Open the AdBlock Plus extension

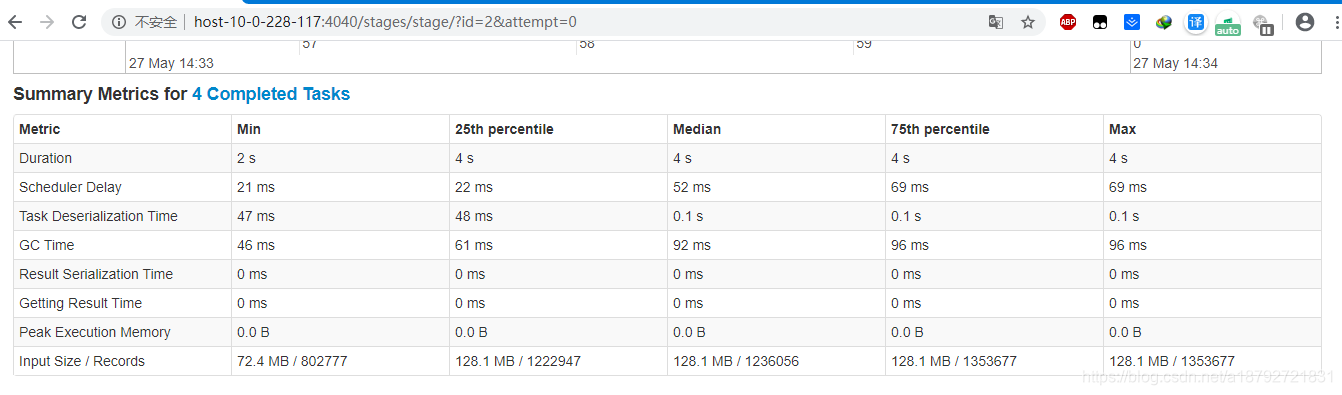tap(1068, 22)
